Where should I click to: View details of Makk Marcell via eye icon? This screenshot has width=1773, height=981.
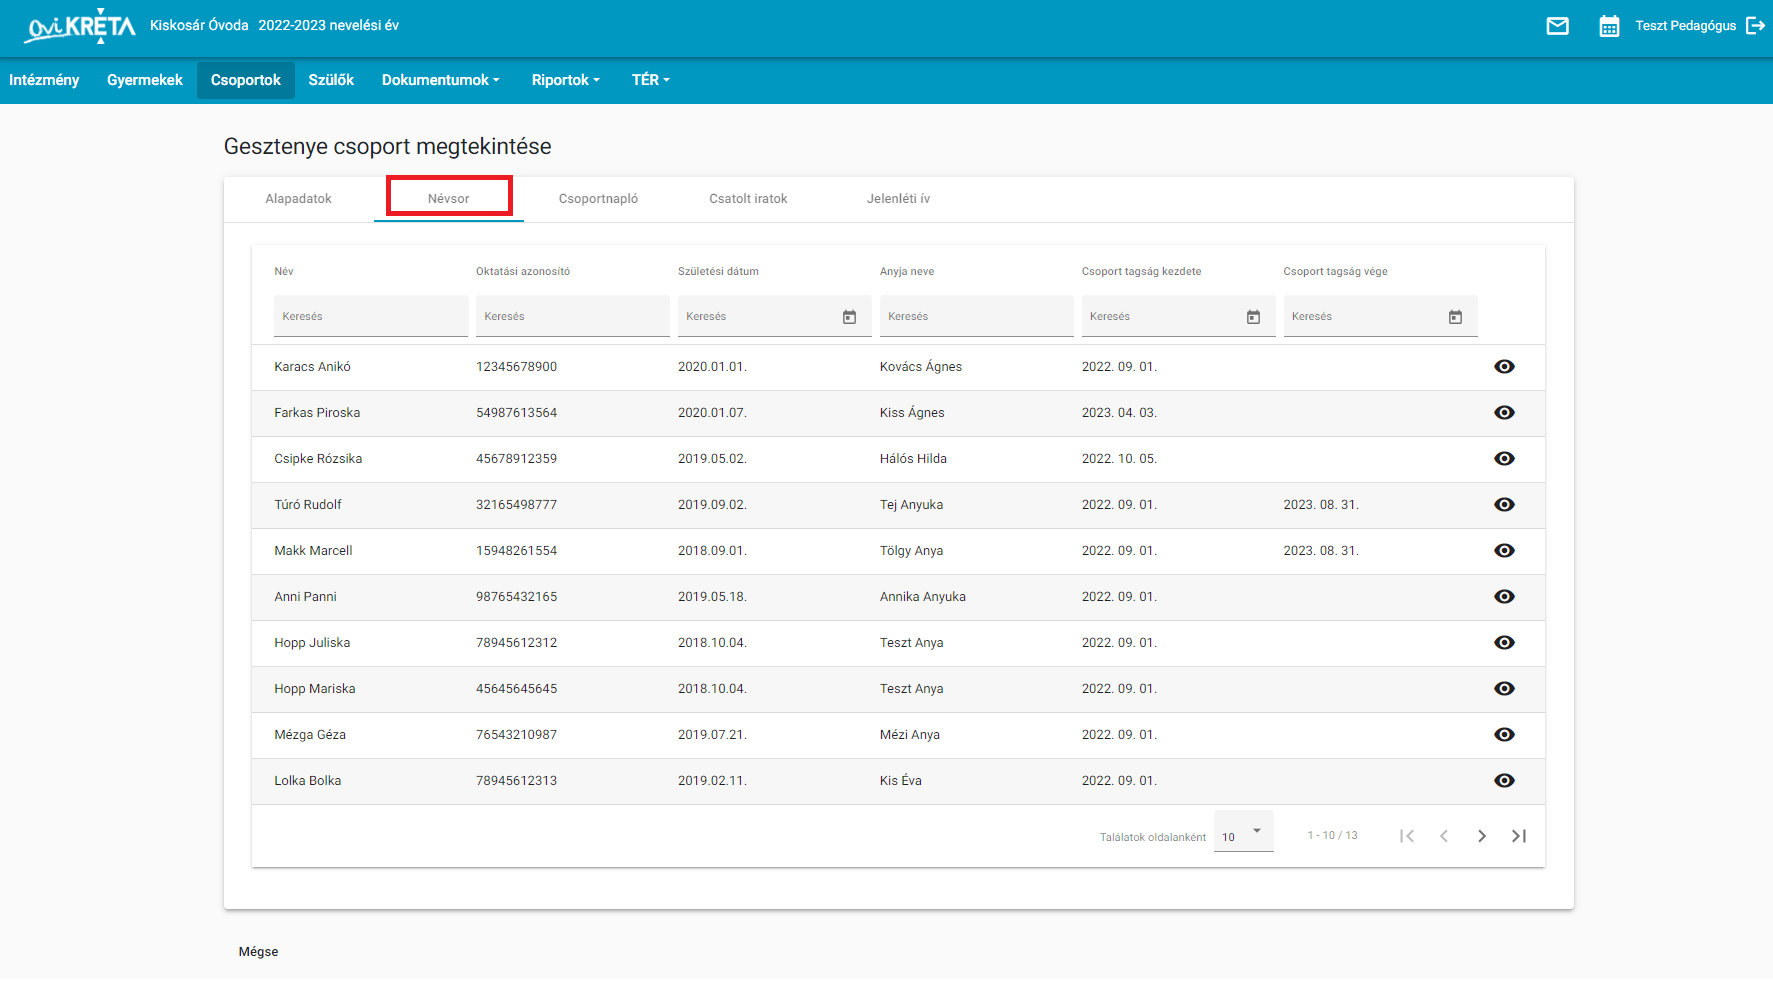point(1504,551)
